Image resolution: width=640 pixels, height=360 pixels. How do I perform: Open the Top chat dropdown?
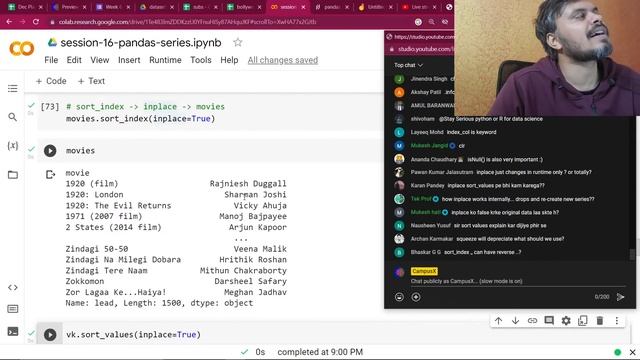click(x=408, y=65)
